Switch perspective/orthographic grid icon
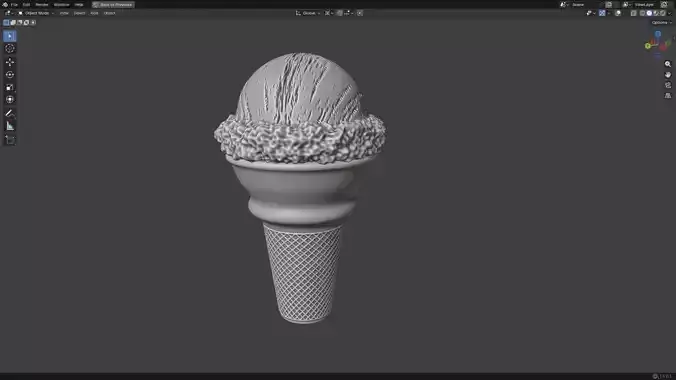 point(668,96)
